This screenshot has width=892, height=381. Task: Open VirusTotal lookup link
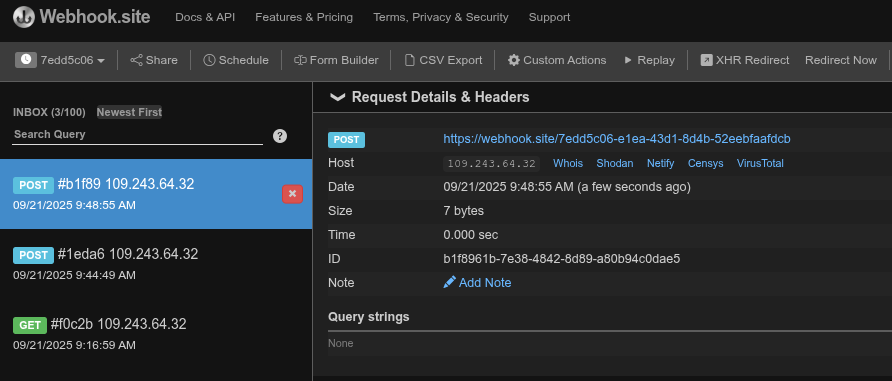(x=760, y=163)
